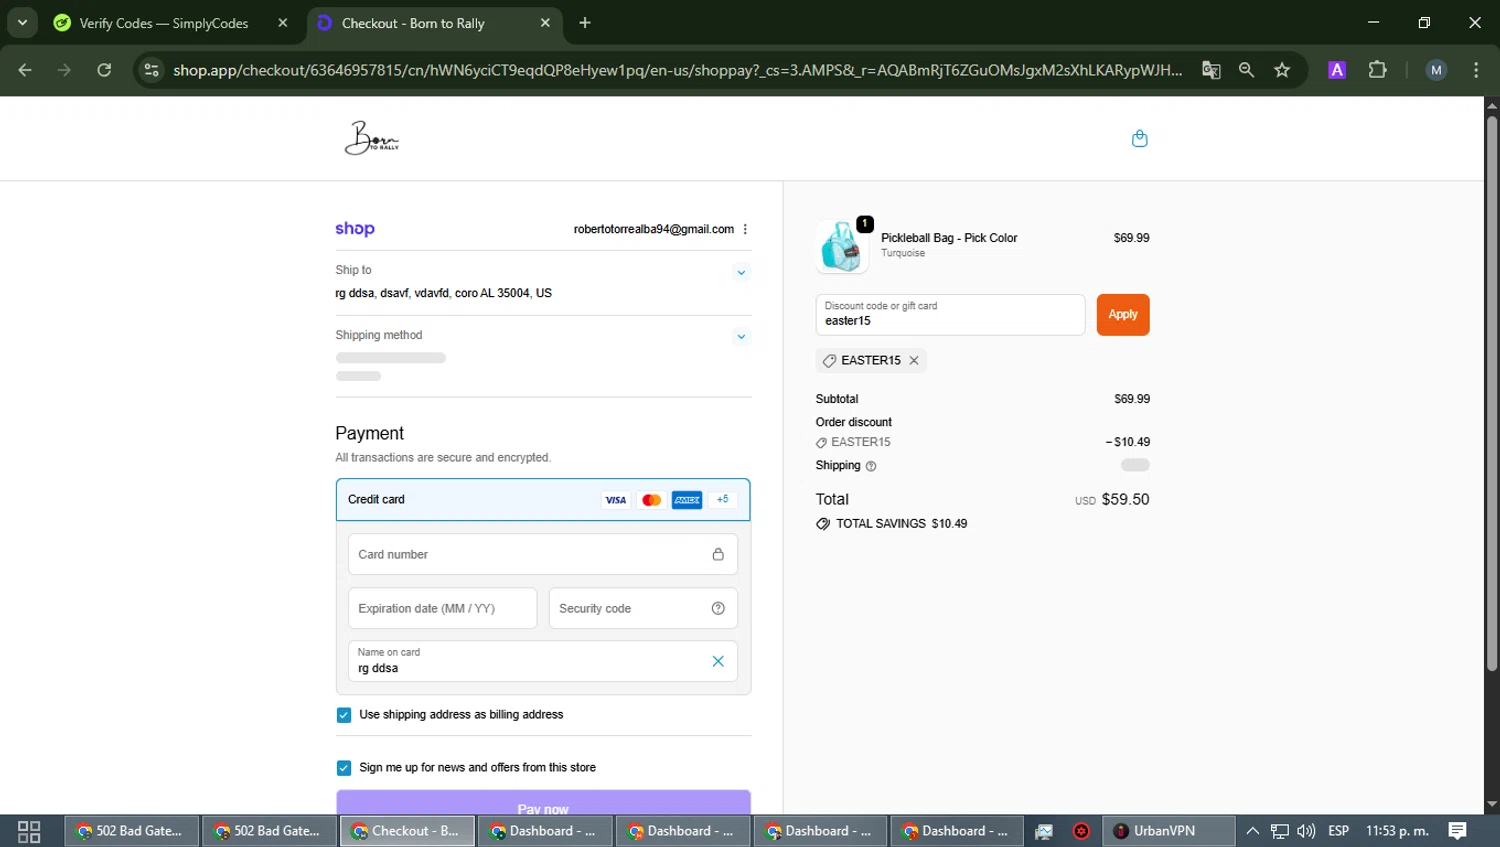Click the Shop Pay logo
The height and width of the screenshot is (847, 1500).
coord(355,229)
